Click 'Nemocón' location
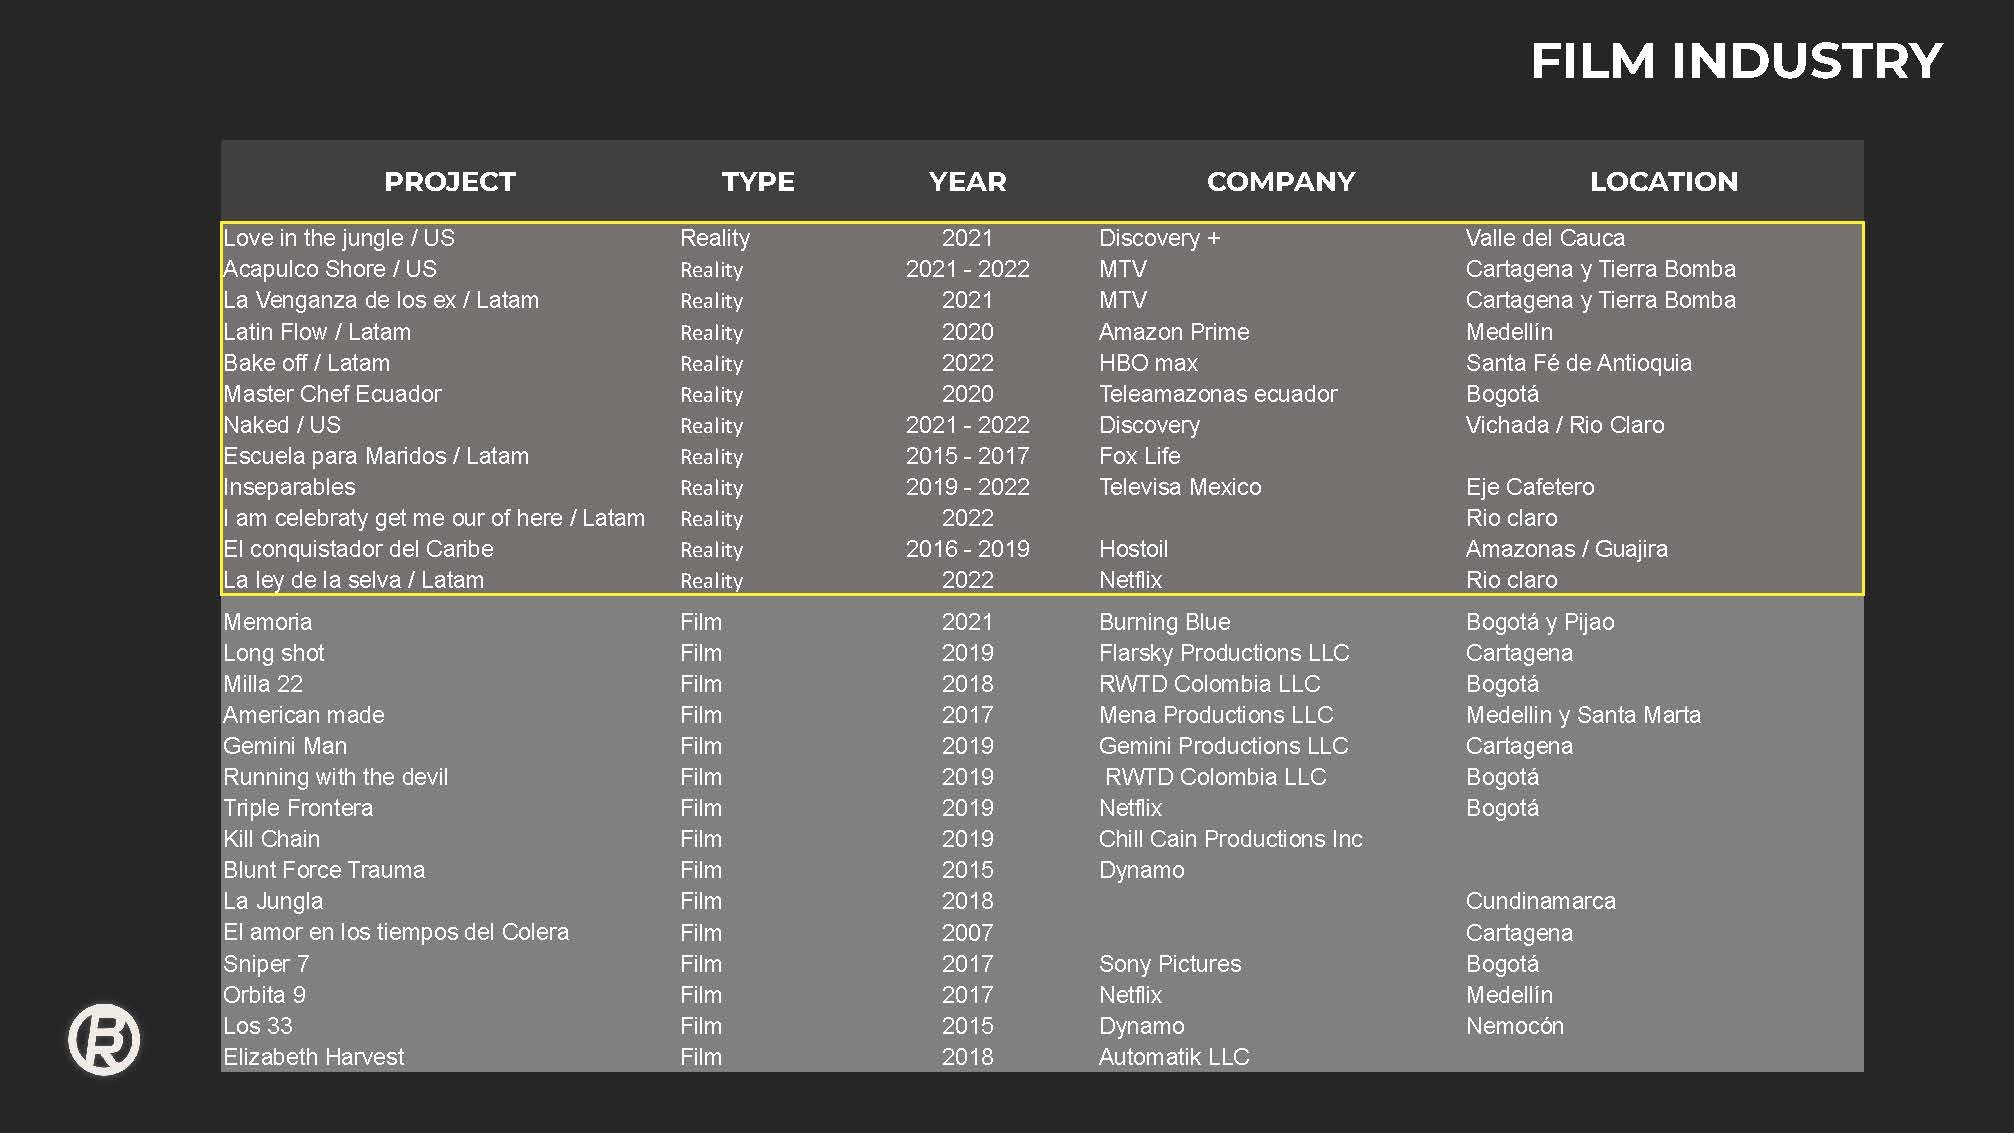The image size is (2014, 1133). pyautogui.click(x=1515, y=1026)
